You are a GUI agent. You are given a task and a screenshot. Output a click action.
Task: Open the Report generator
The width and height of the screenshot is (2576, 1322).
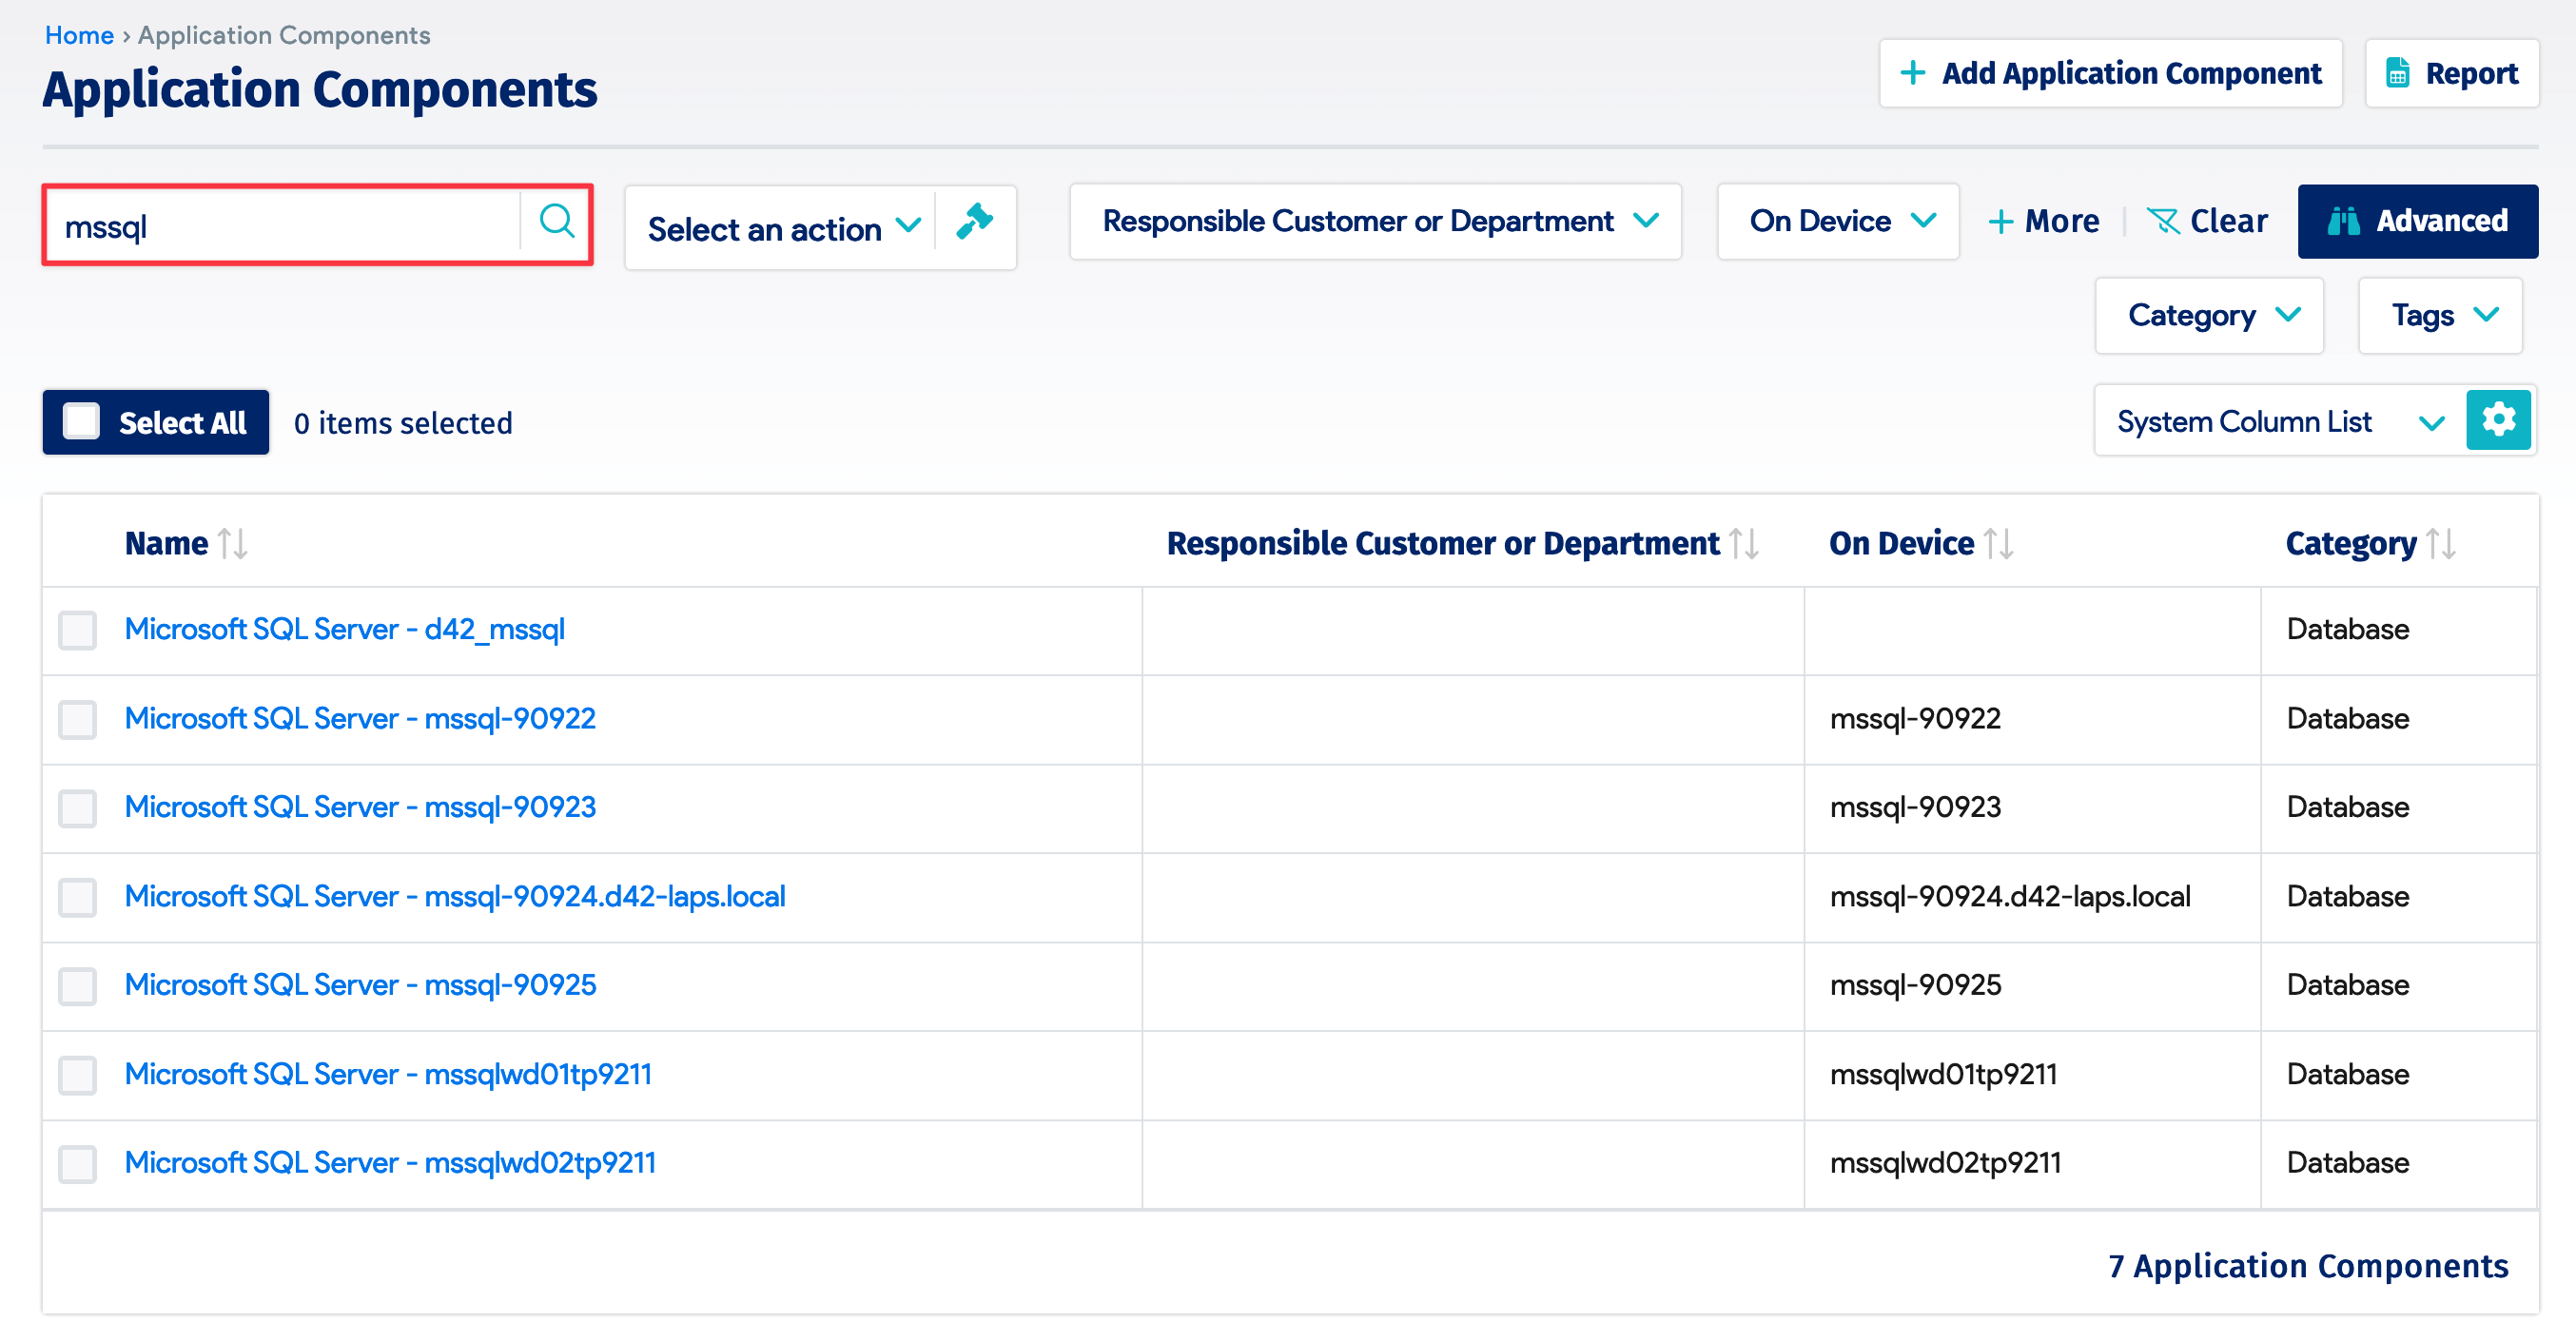coord(2452,73)
